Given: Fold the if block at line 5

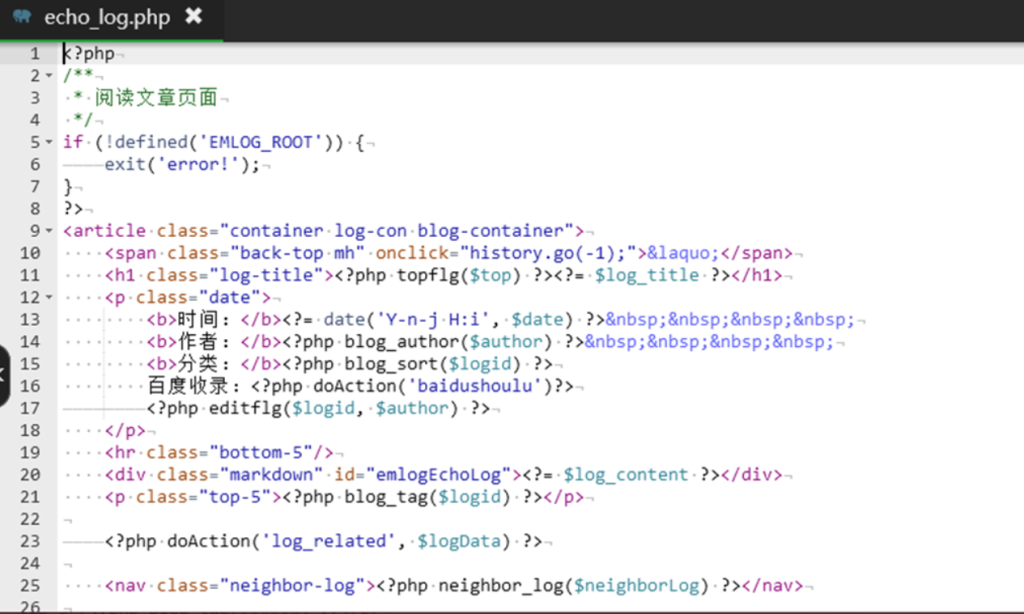Looking at the screenshot, I should (49, 142).
